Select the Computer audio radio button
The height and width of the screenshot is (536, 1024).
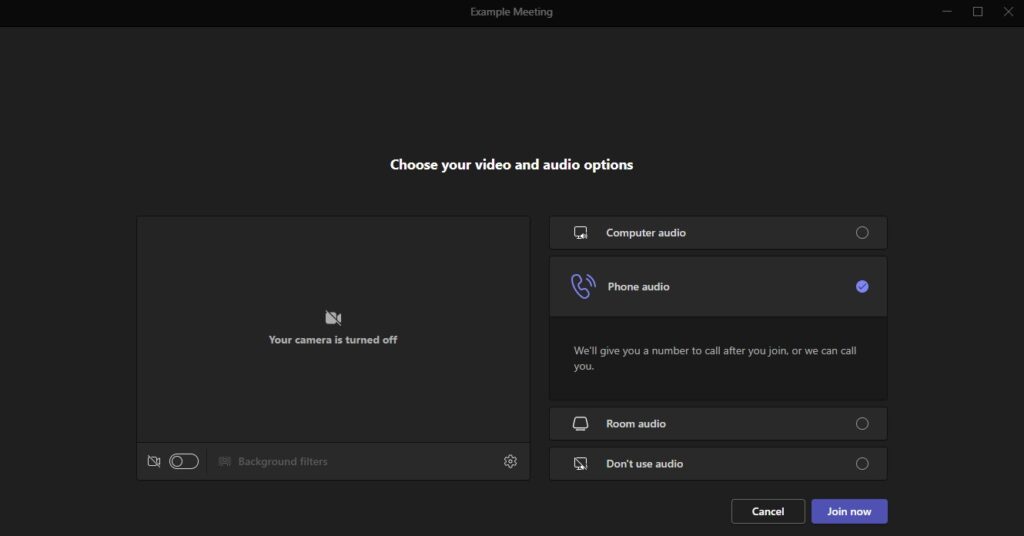tap(862, 232)
